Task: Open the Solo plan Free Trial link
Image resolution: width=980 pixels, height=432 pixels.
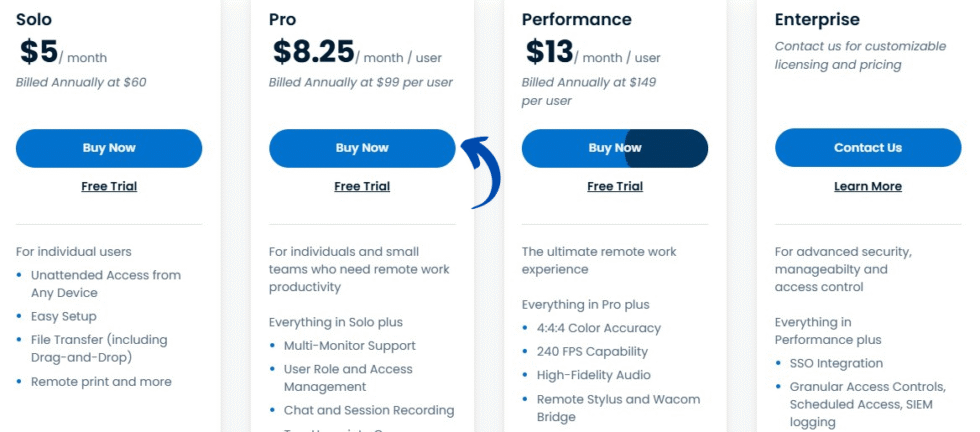Action: tap(109, 186)
